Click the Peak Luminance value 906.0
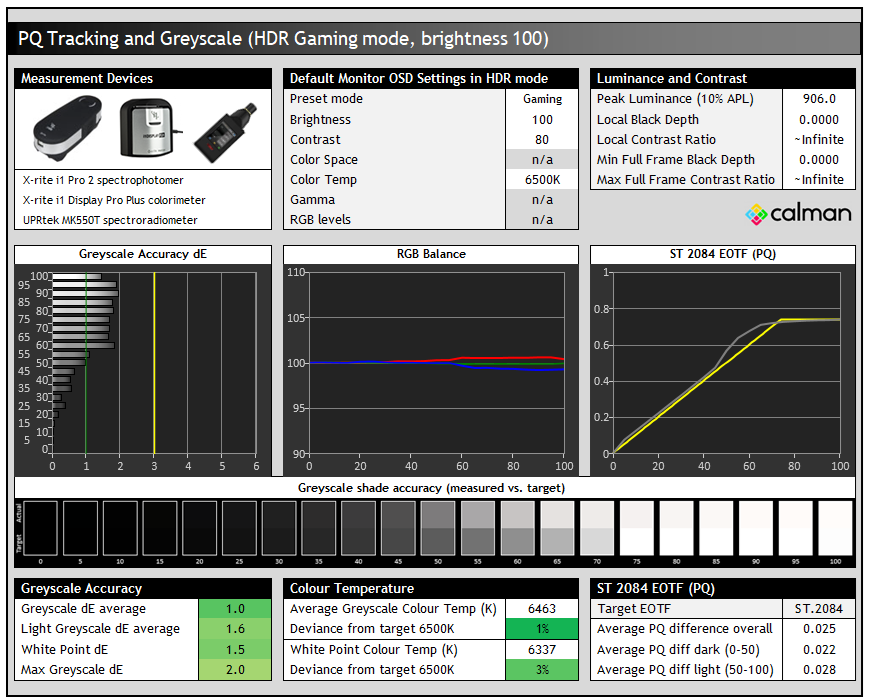Image resolution: width=871 pixels, height=697 pixels. [x=819, y=99]
